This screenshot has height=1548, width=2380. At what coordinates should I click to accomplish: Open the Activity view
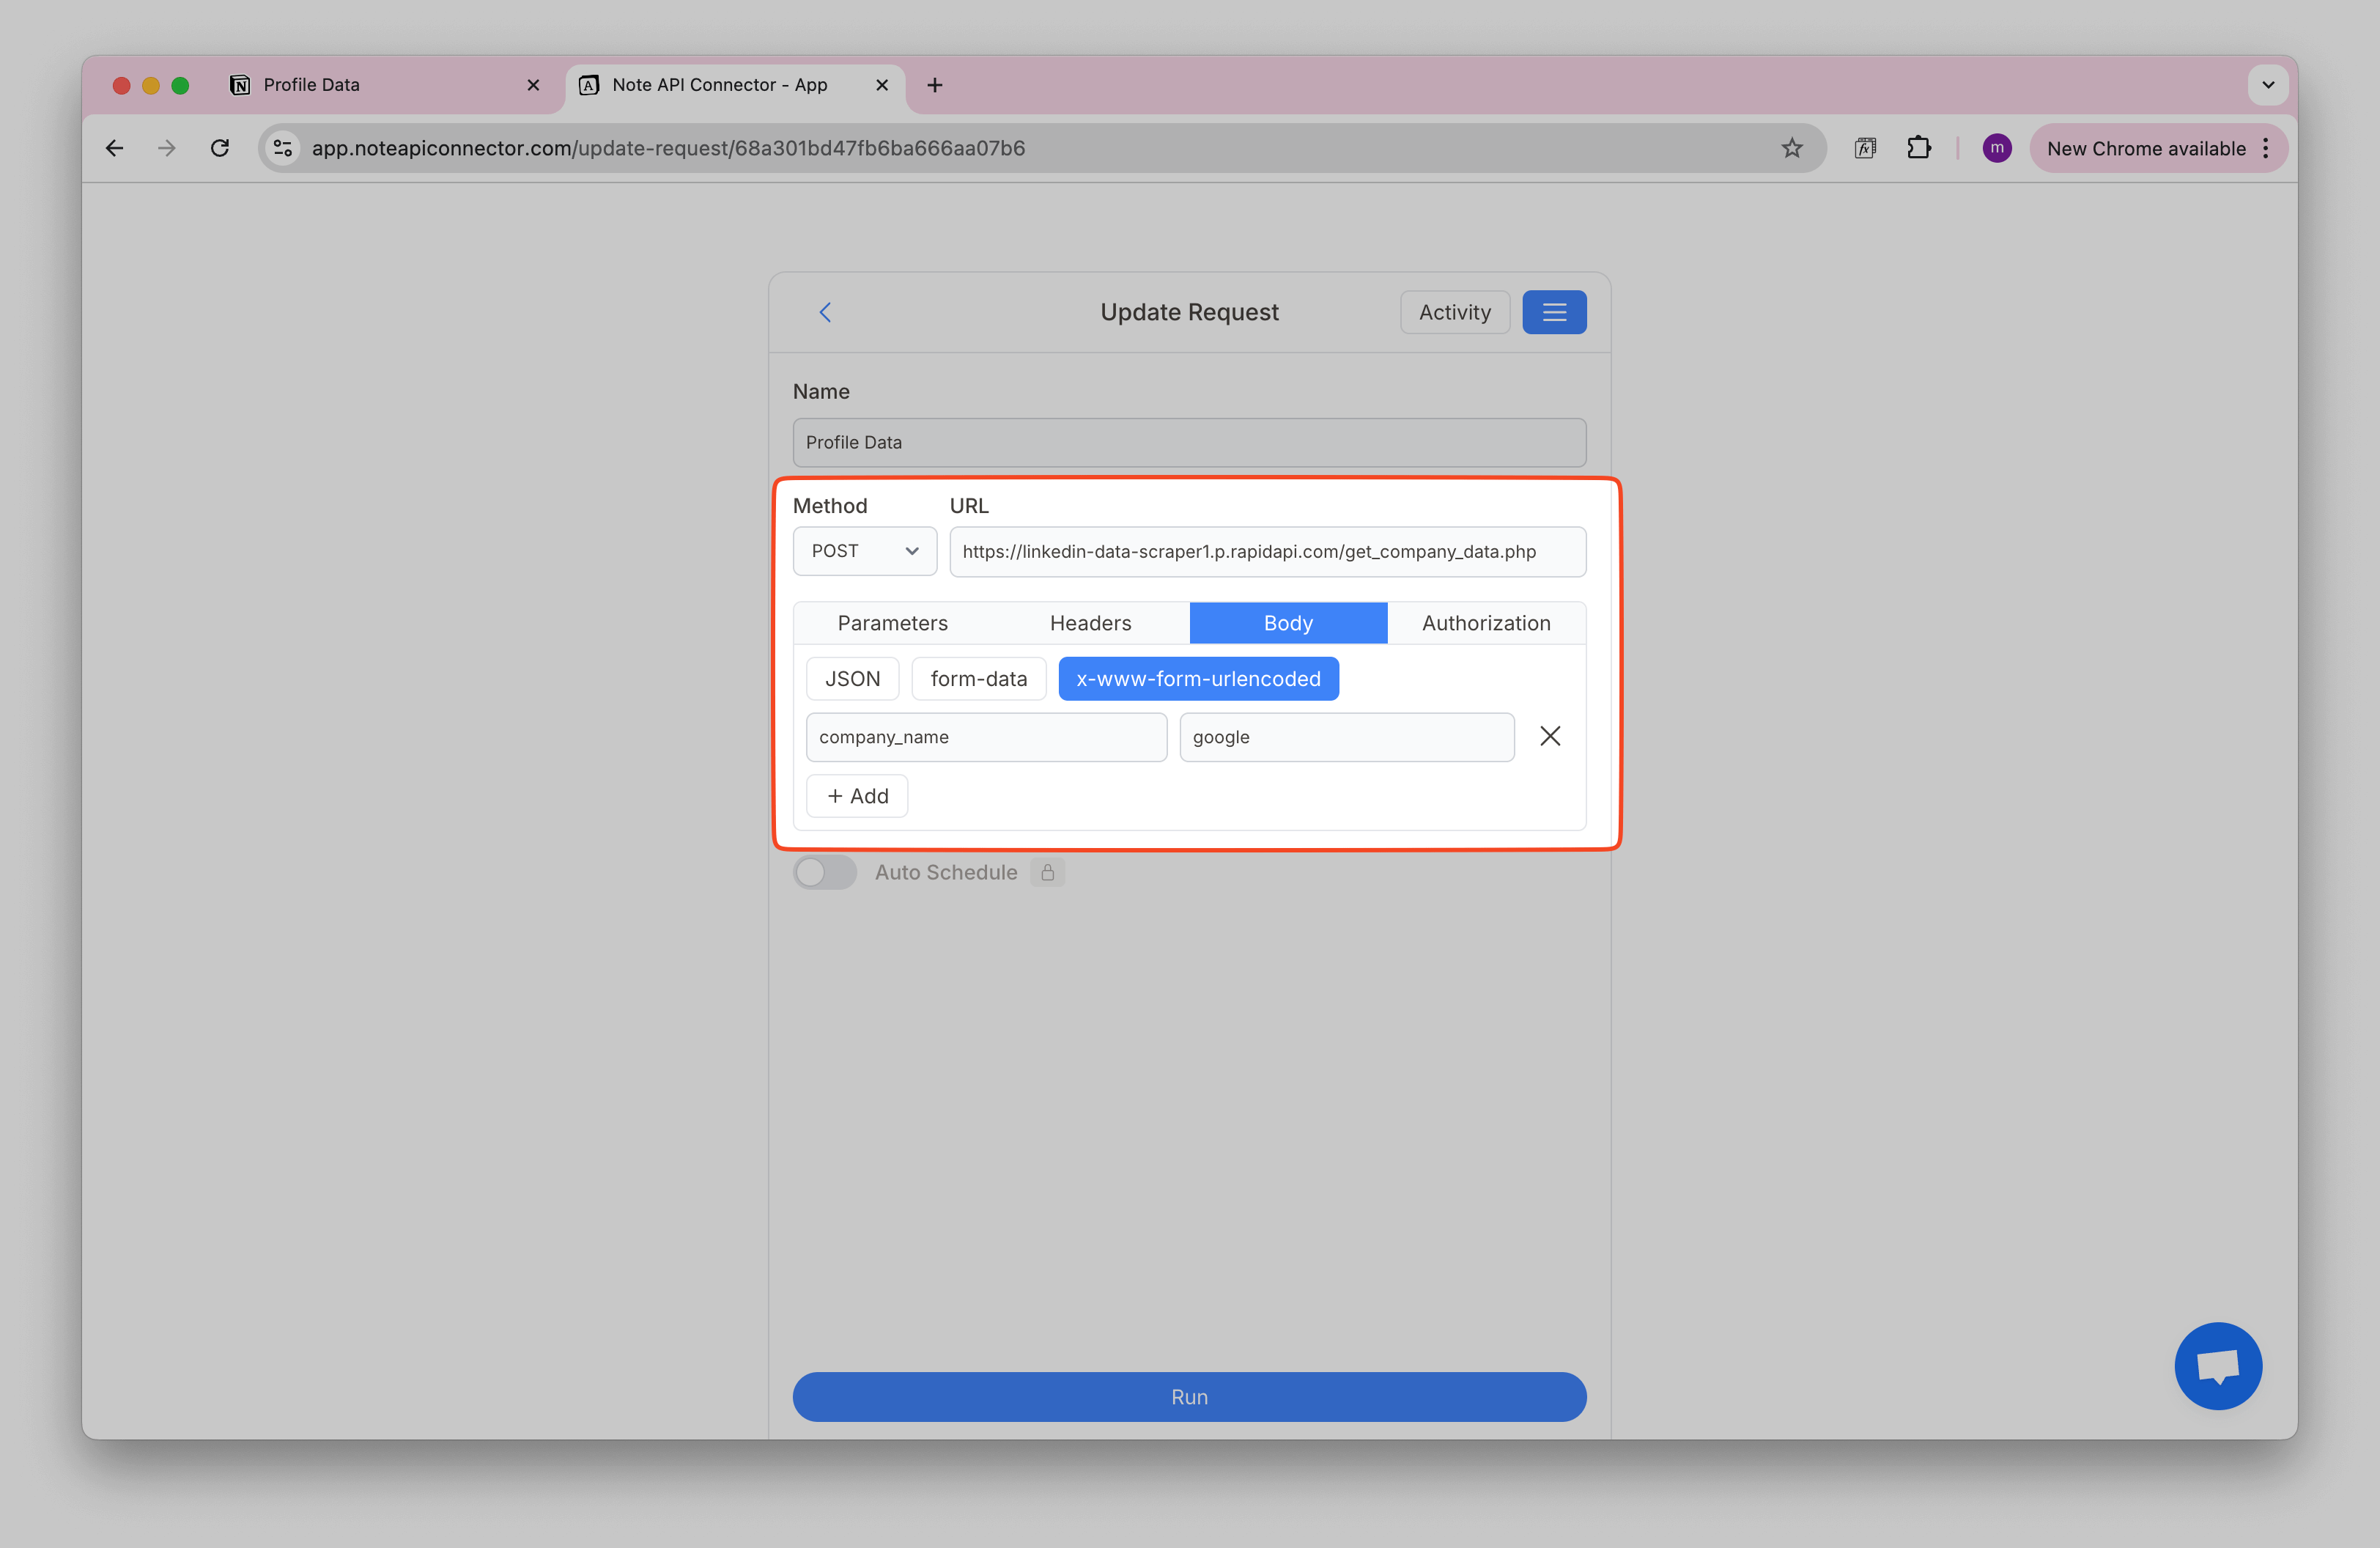tap(1455, 312)
